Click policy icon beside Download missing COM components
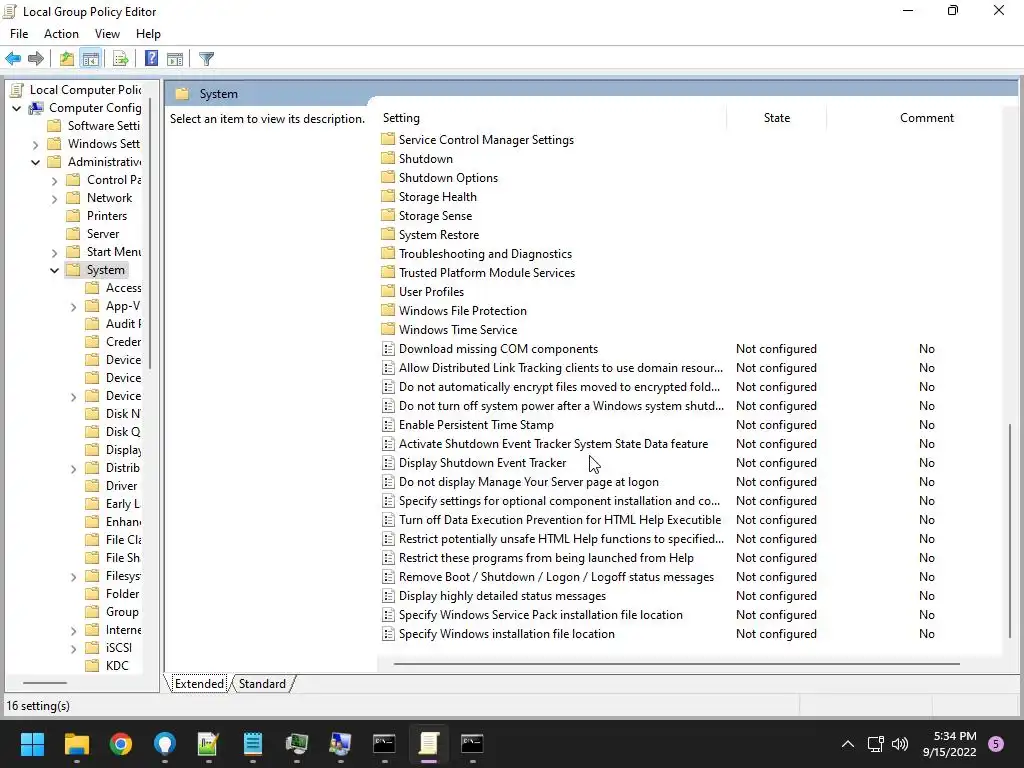1024x768 pixels. point(388,349)
